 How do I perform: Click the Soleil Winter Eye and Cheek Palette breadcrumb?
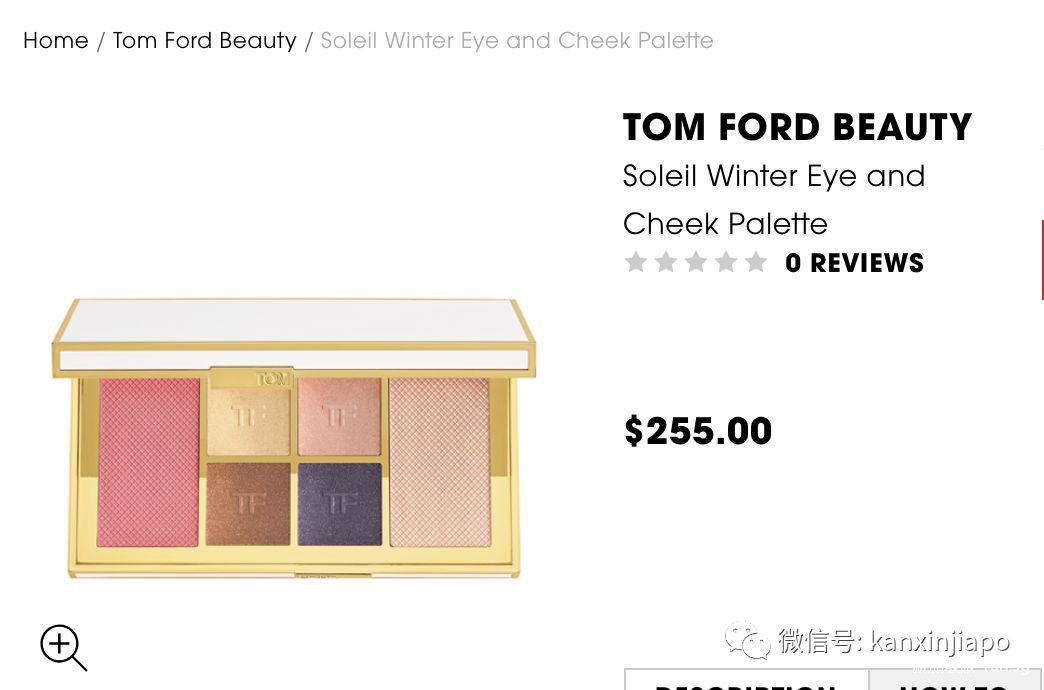tap(517, 41)
